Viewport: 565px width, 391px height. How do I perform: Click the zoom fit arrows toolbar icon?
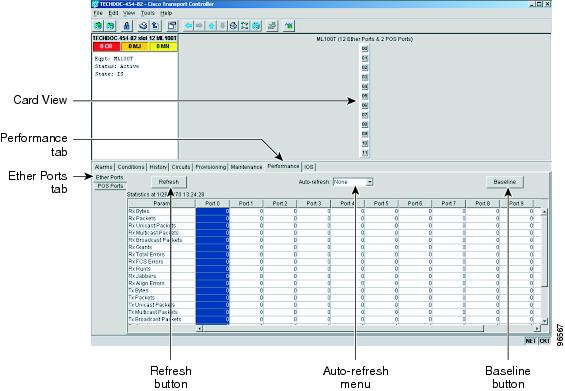pos(245,26)
